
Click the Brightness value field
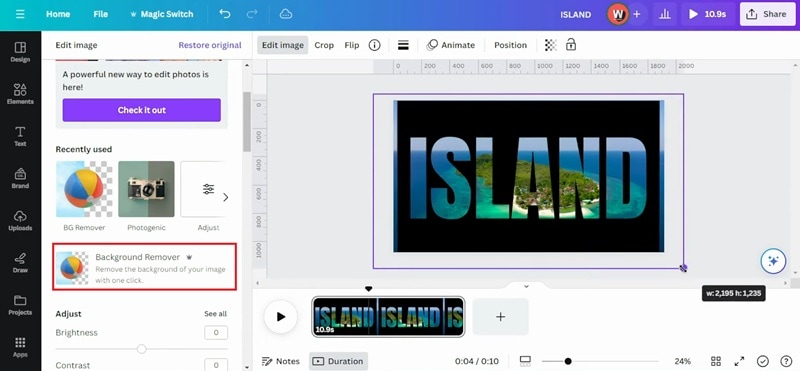pyautogui.click(x=216, y=333)
